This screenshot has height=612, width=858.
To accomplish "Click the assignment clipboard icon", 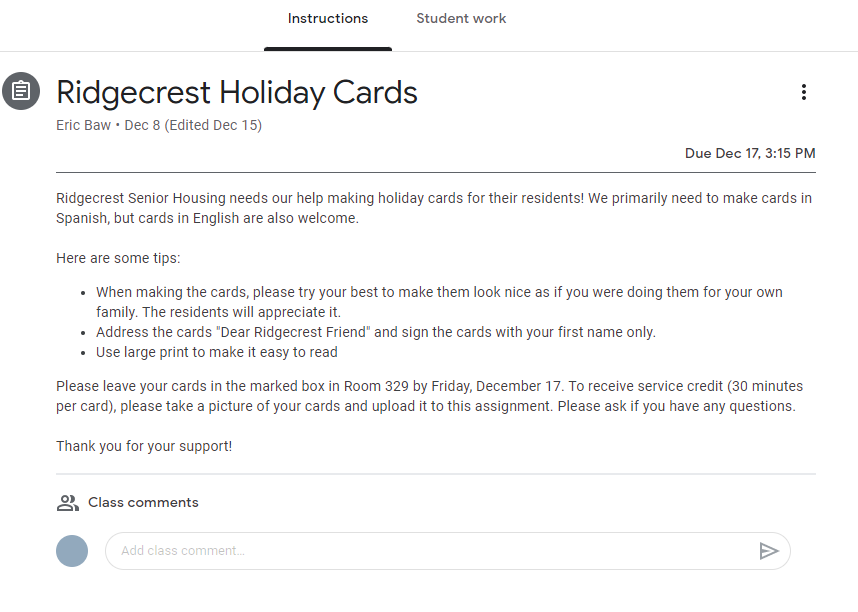I will click(21, 91).
